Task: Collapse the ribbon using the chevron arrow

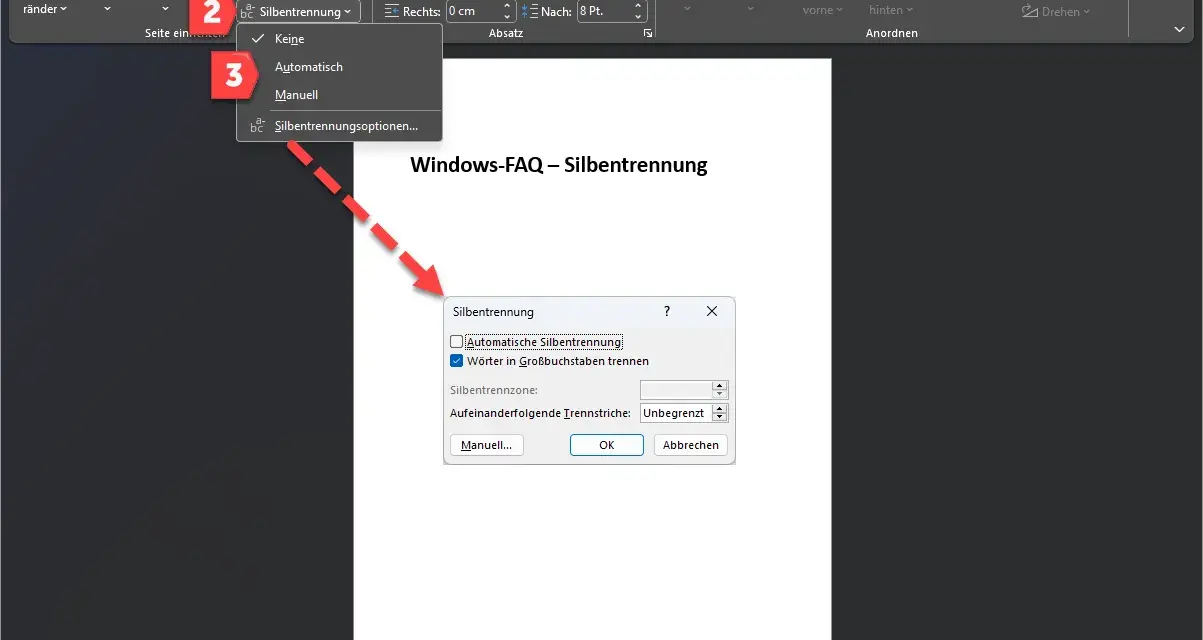Action: [1180, 31]
